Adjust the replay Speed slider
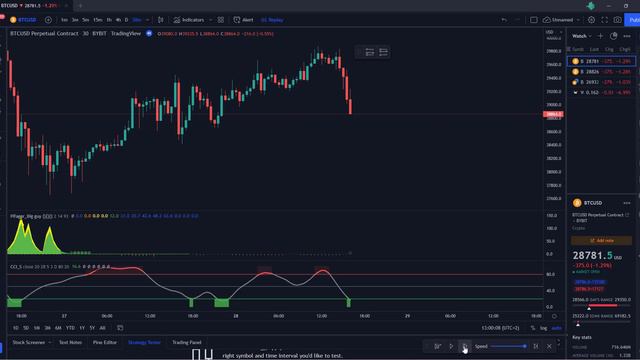The width and height of the screenshot is (640, 360). [508, 346]
